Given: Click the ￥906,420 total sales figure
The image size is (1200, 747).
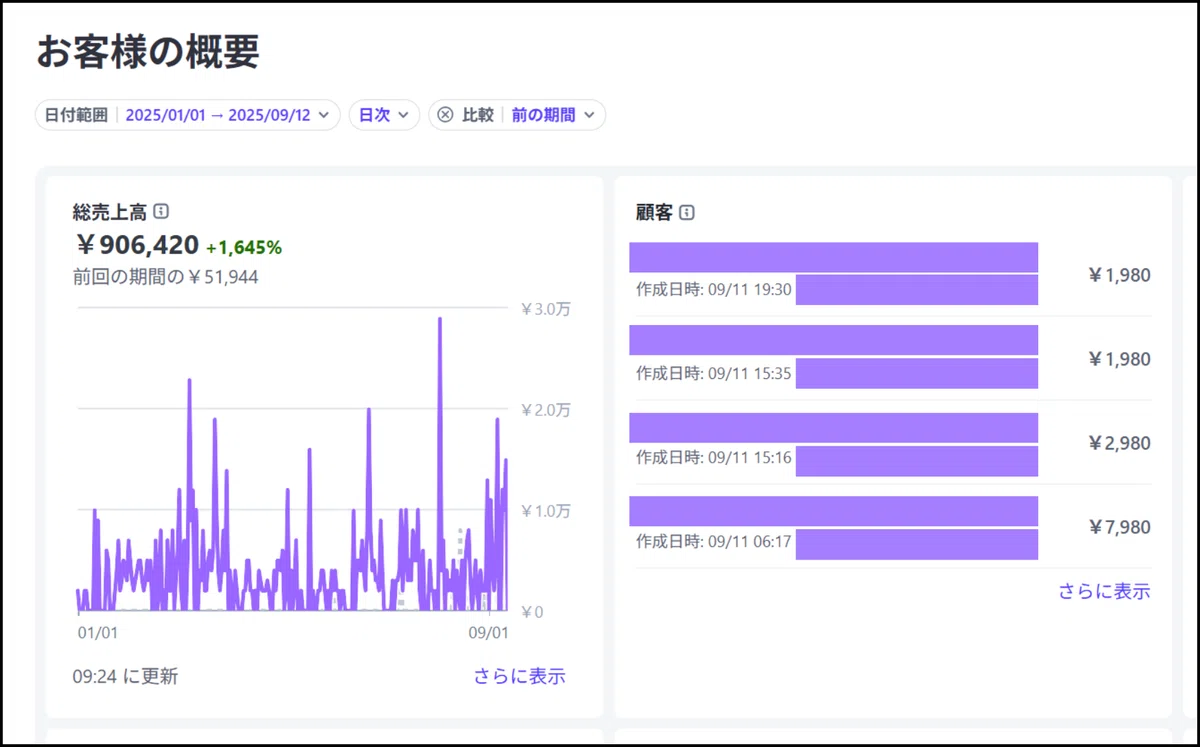Looking at the screenshot, I should pos(137,245).
